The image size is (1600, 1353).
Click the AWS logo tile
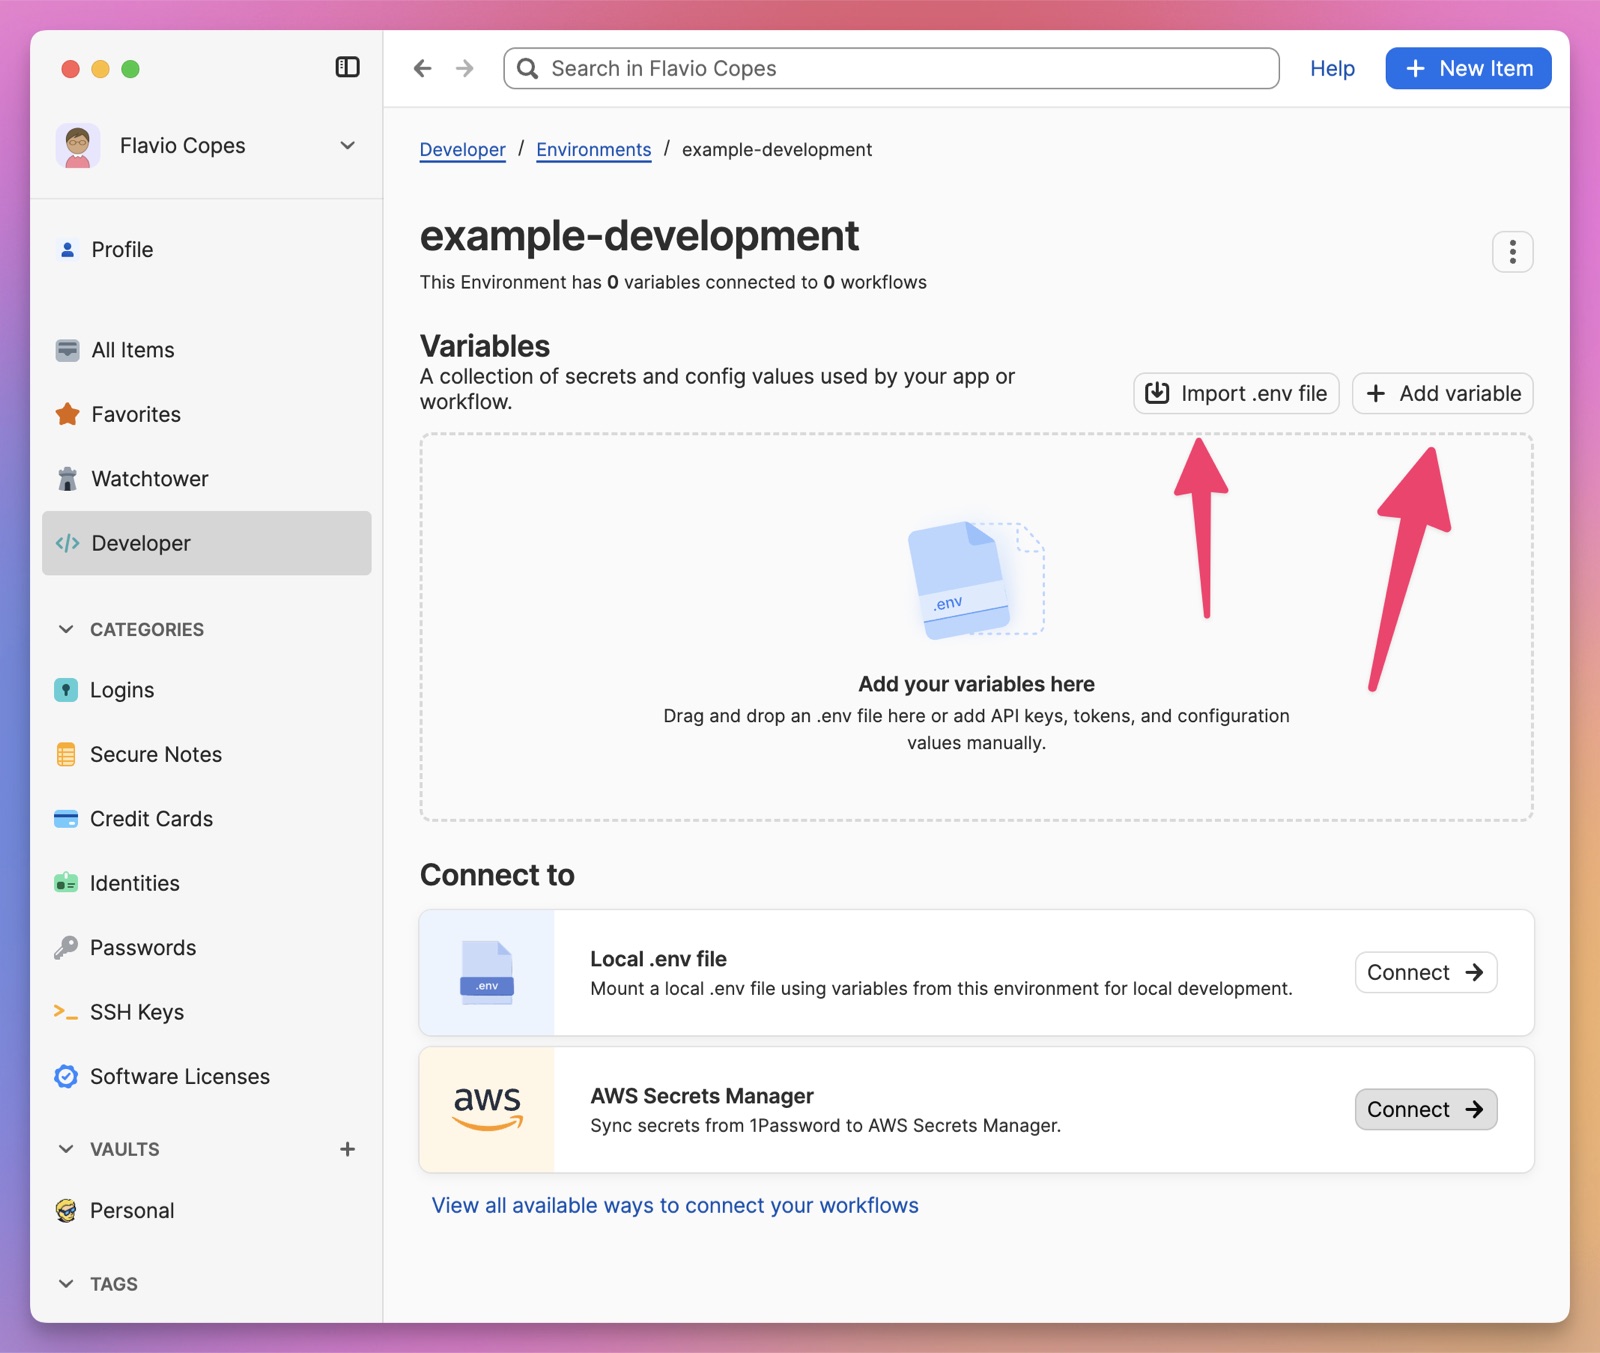coord(487,1109)
